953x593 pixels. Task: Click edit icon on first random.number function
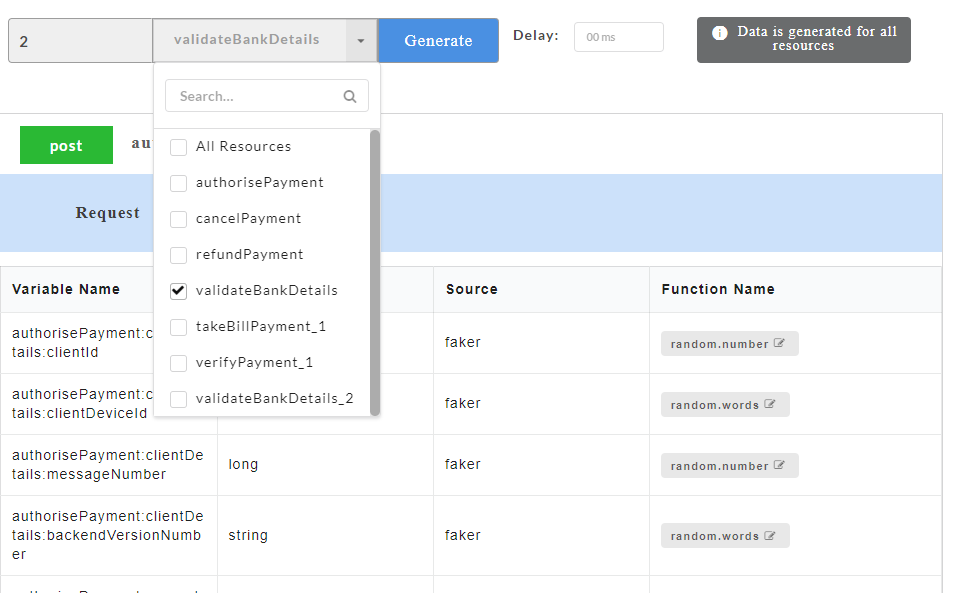point(779,344)
